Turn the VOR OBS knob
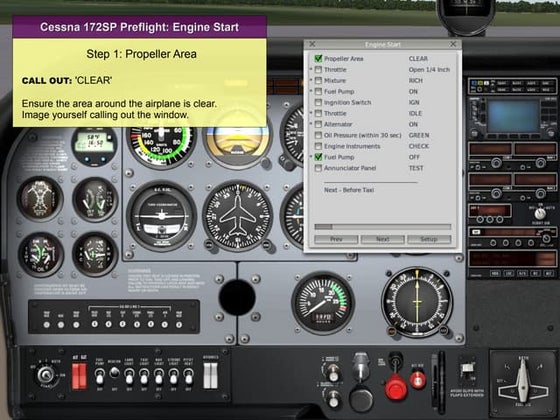Screen dimensions: 560x420 [x=392, y=331]
